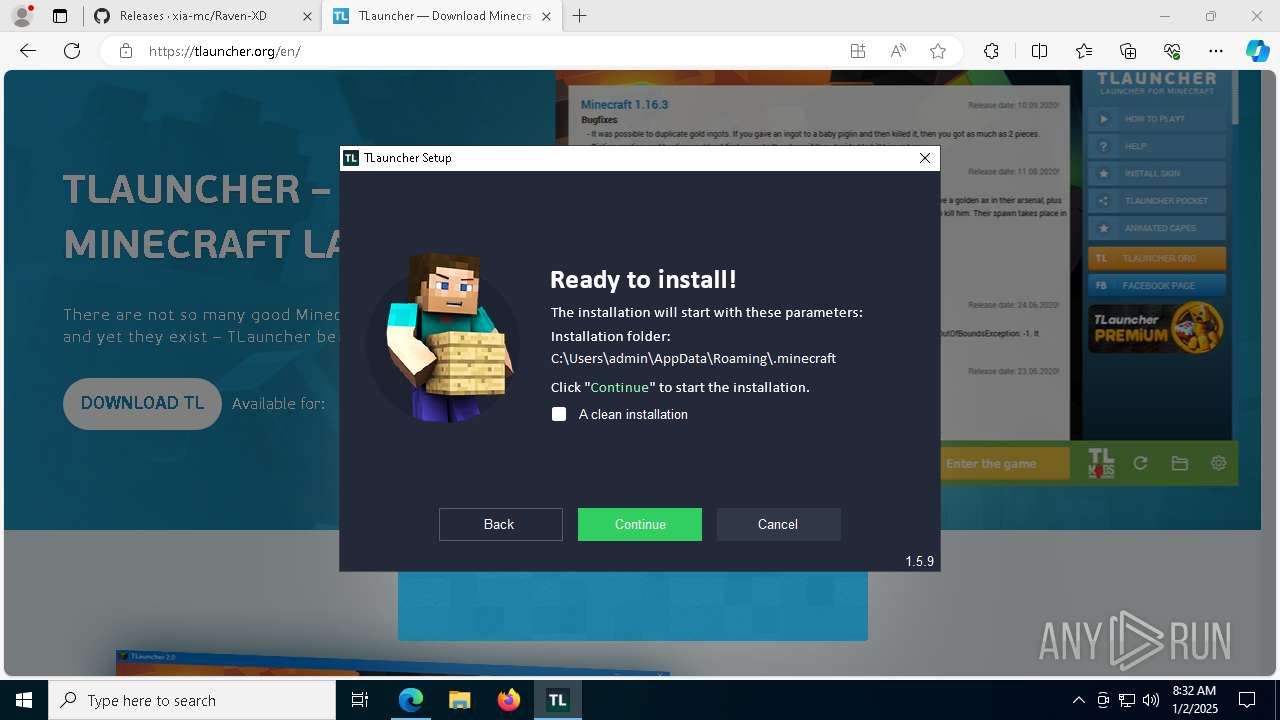Viewport: 1280px width, 720px height.
Task: Click the TL Mods icon
Action: 1101,463
